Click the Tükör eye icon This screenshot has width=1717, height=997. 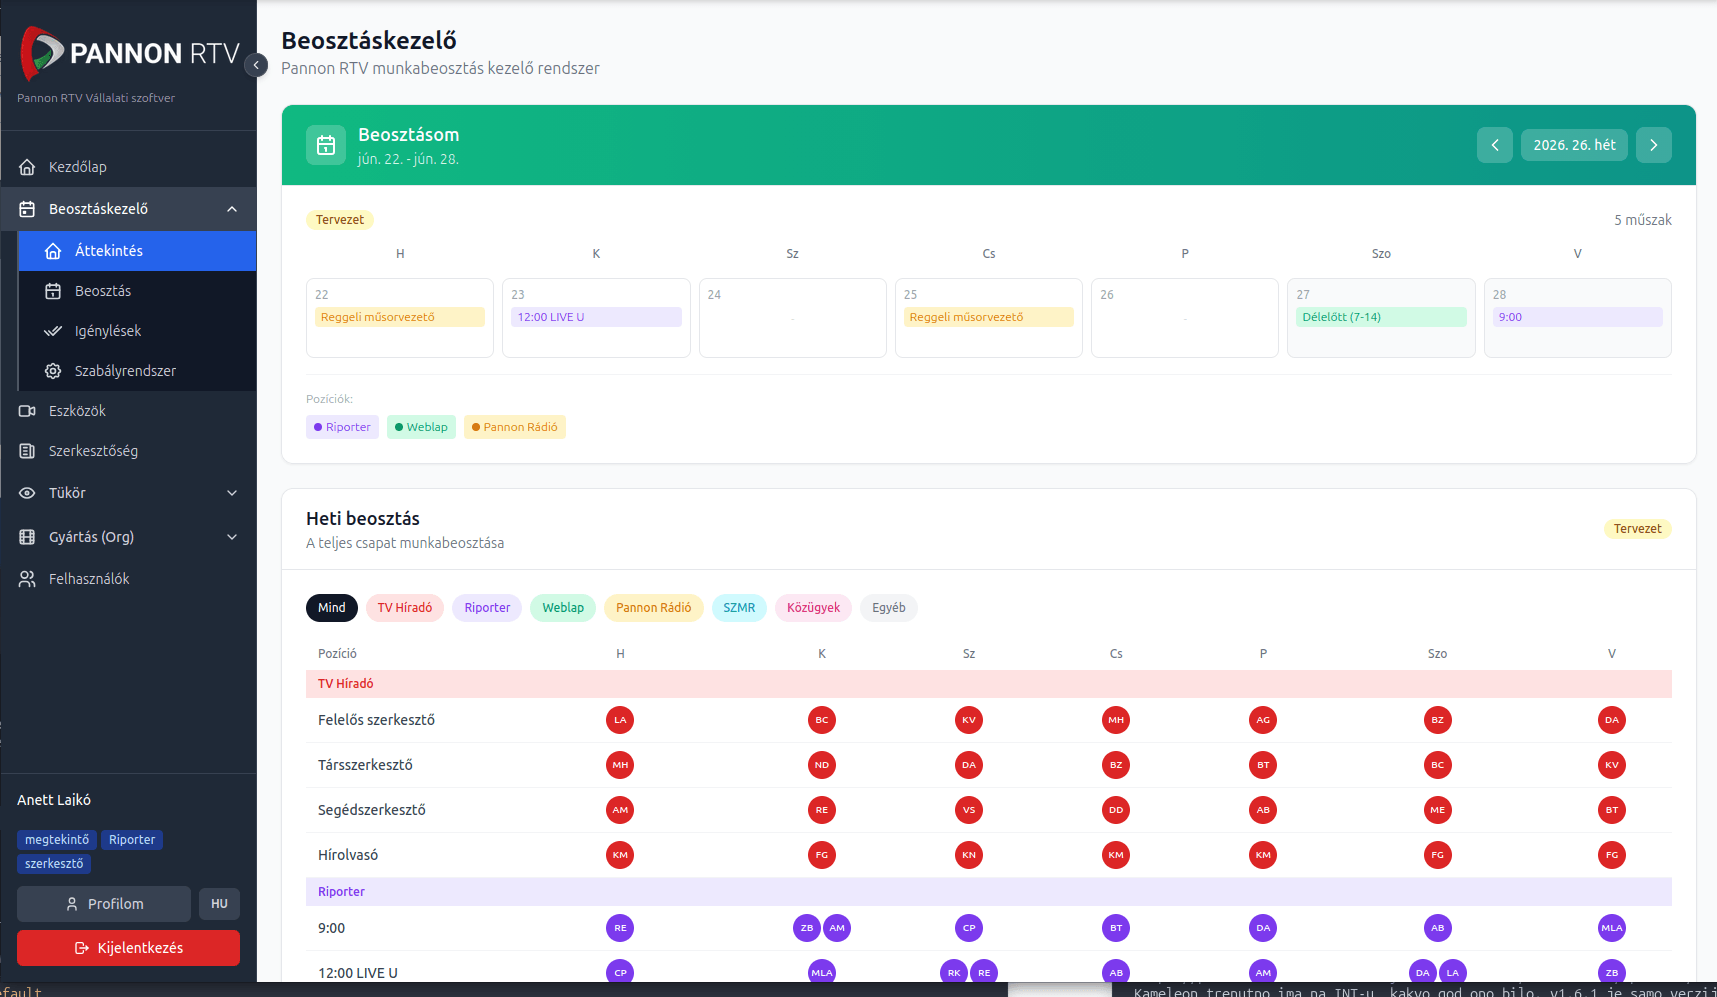(27, 493)
